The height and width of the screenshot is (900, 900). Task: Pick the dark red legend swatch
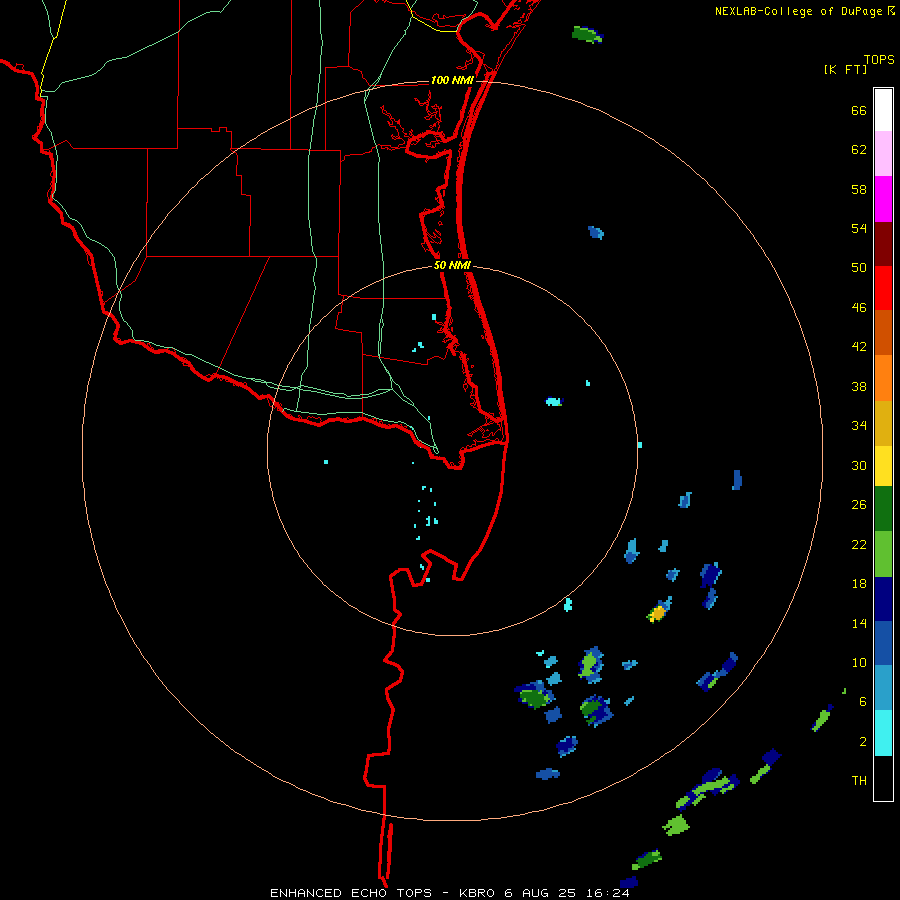(883, 244)
